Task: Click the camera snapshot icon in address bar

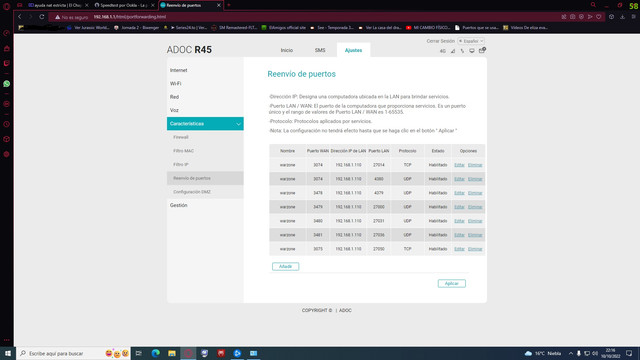Action: 573,17
